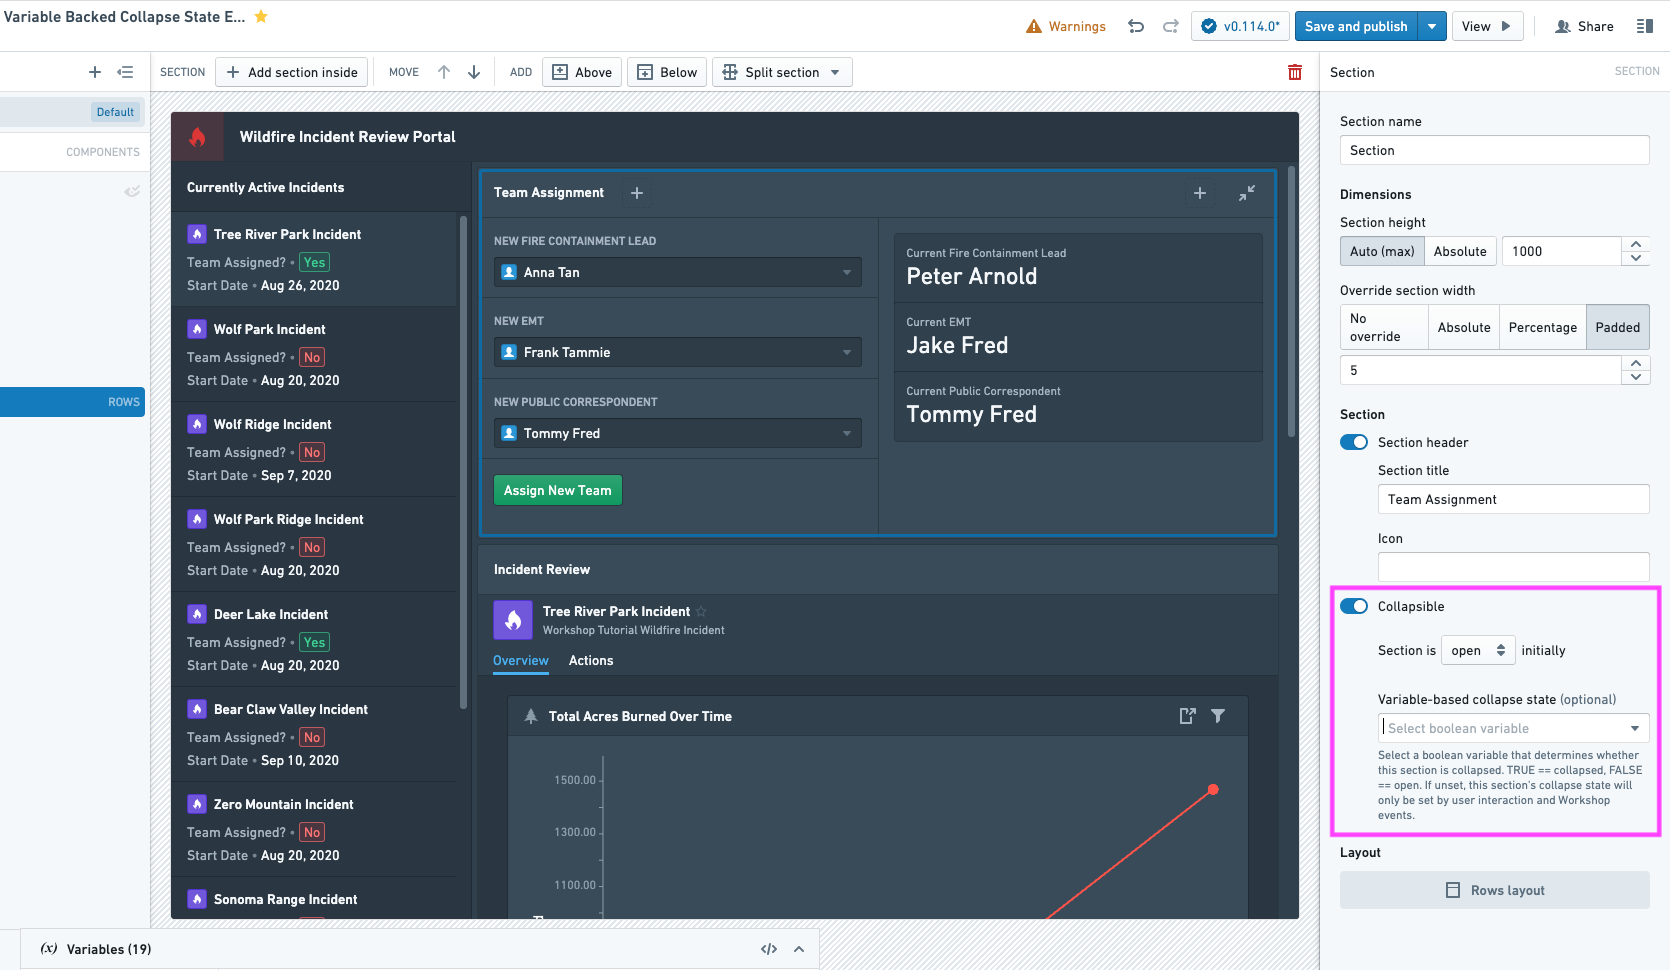Switch to Actions tab

click(x=591, y=661)
